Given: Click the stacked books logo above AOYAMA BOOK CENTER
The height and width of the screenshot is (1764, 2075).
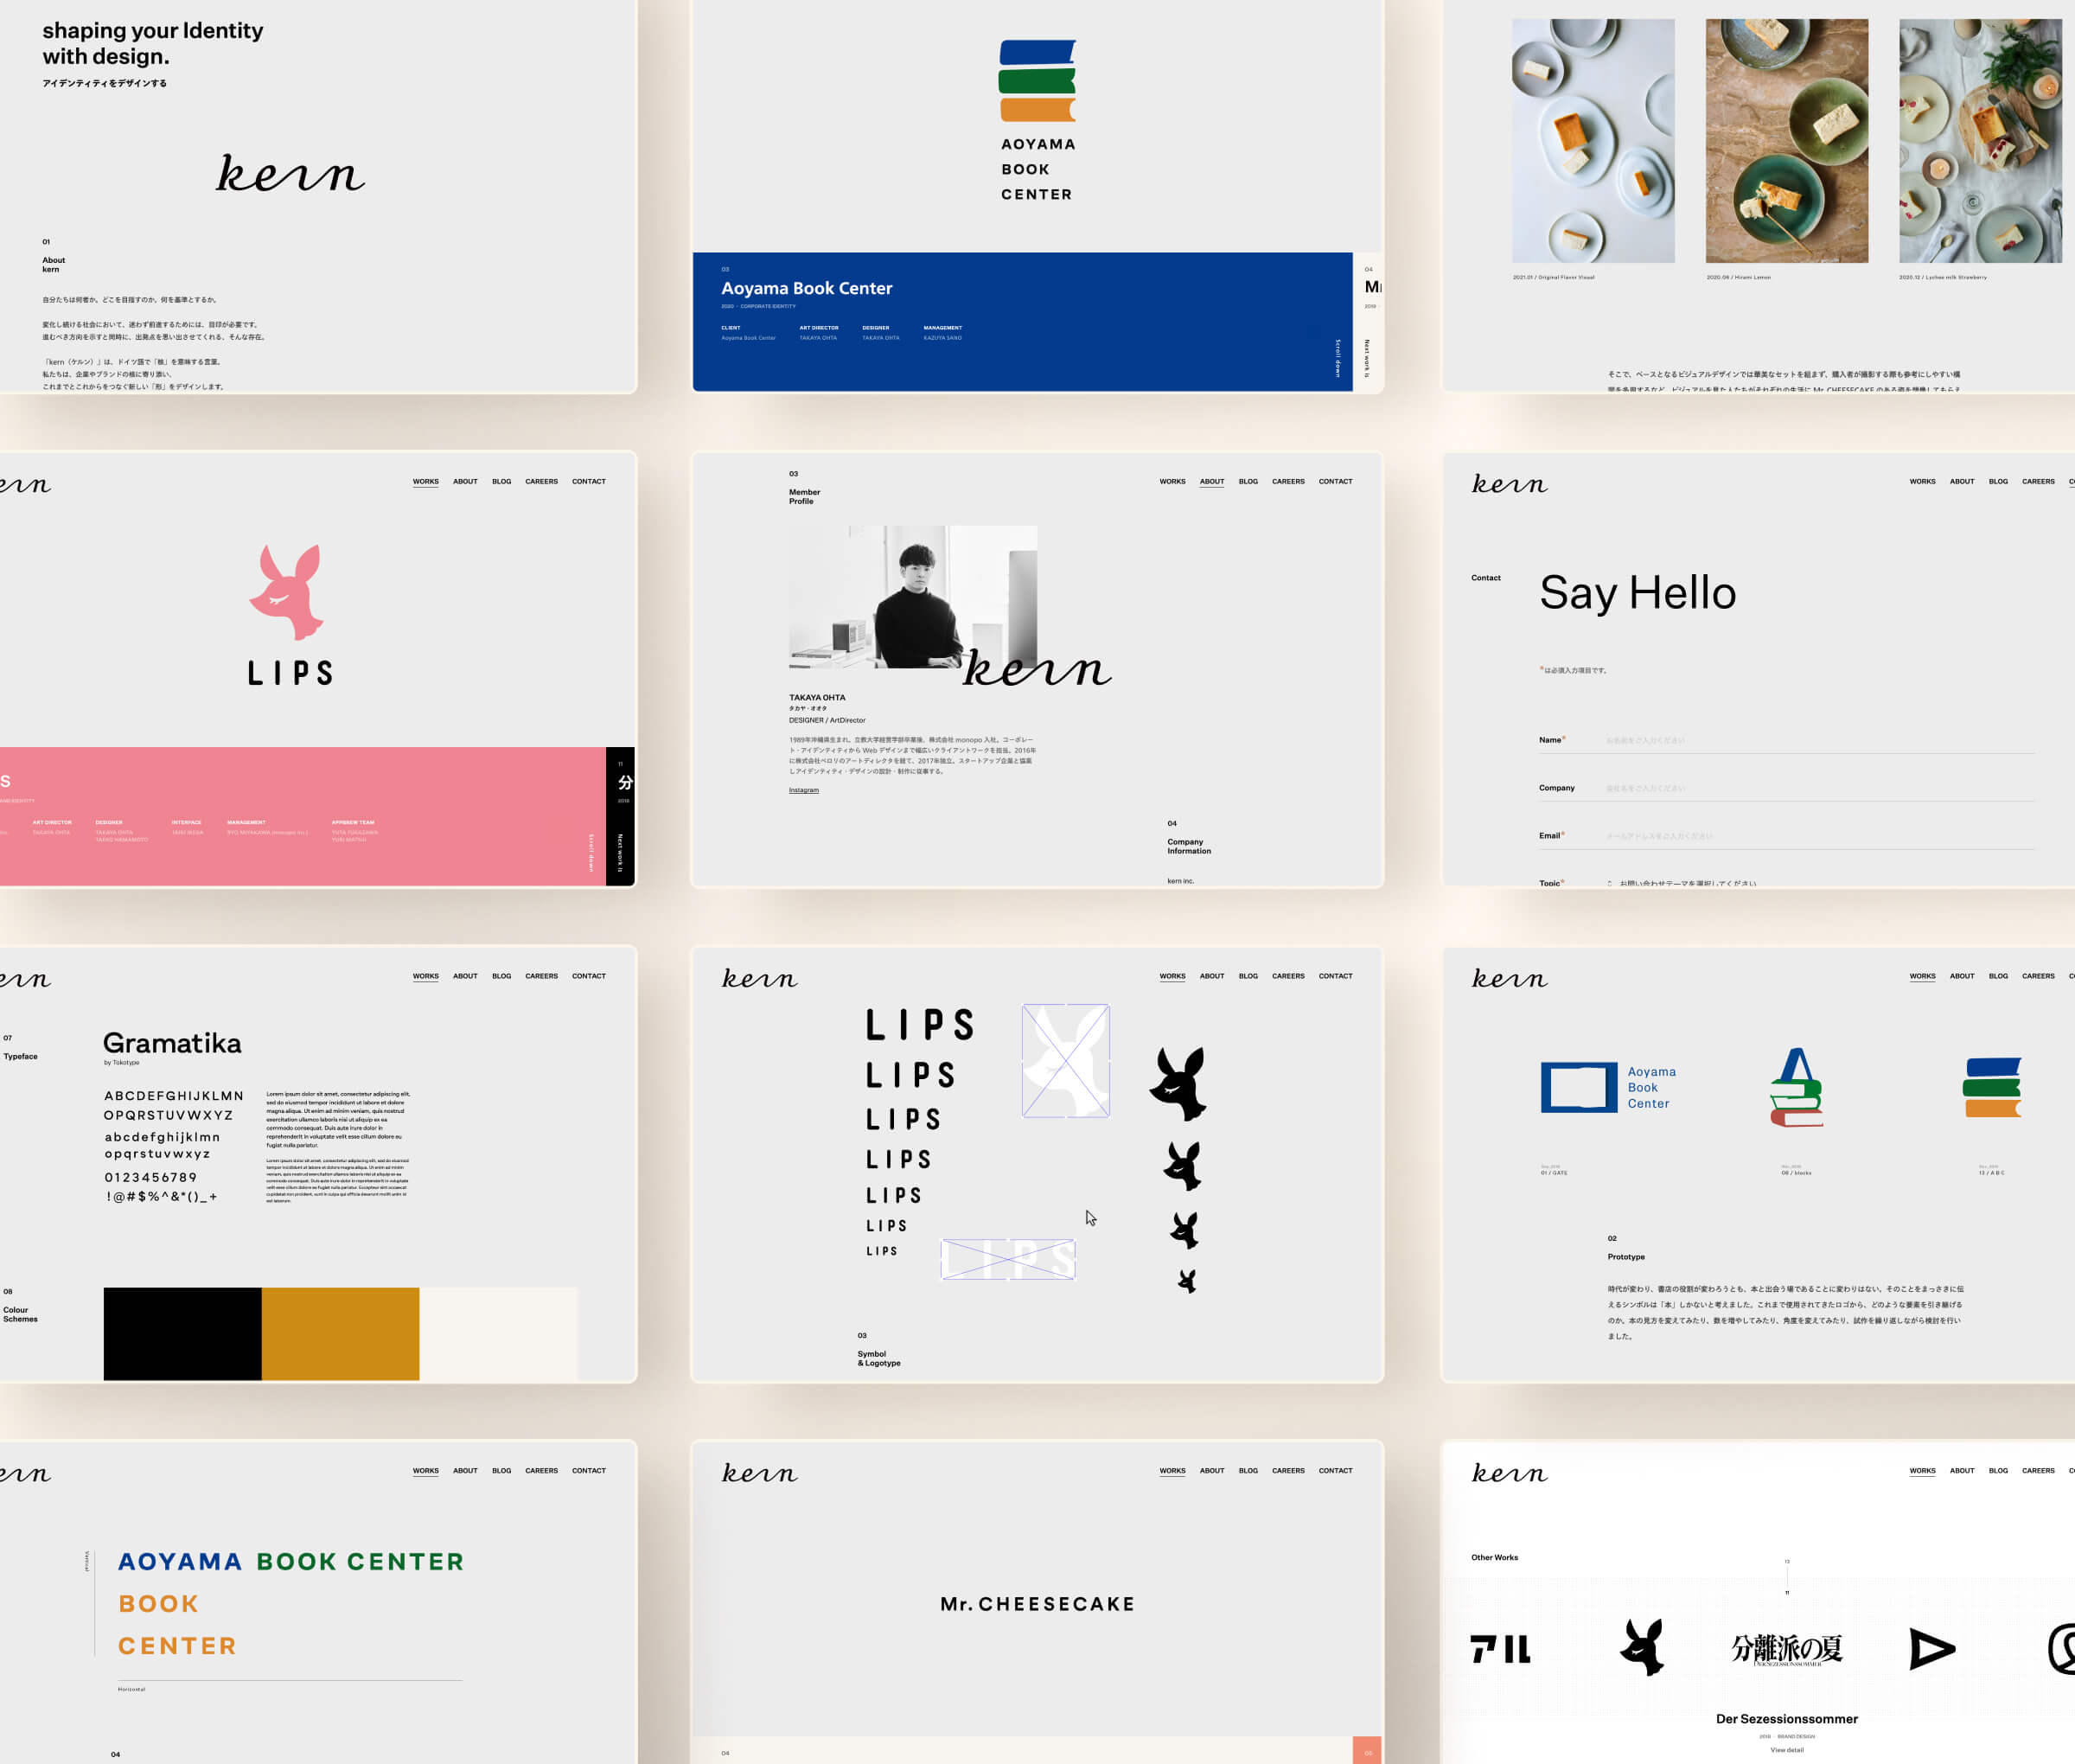Looking at the screenshot, I should tap(1037, 81).
